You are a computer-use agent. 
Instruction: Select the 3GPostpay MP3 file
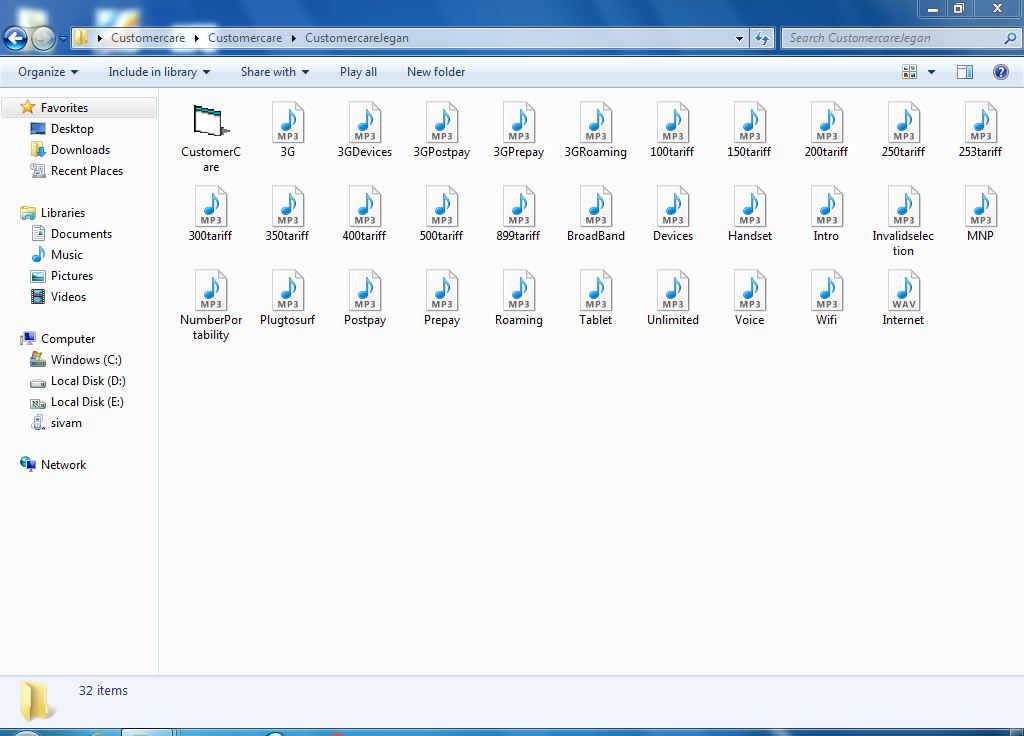(x=442, y=130)
